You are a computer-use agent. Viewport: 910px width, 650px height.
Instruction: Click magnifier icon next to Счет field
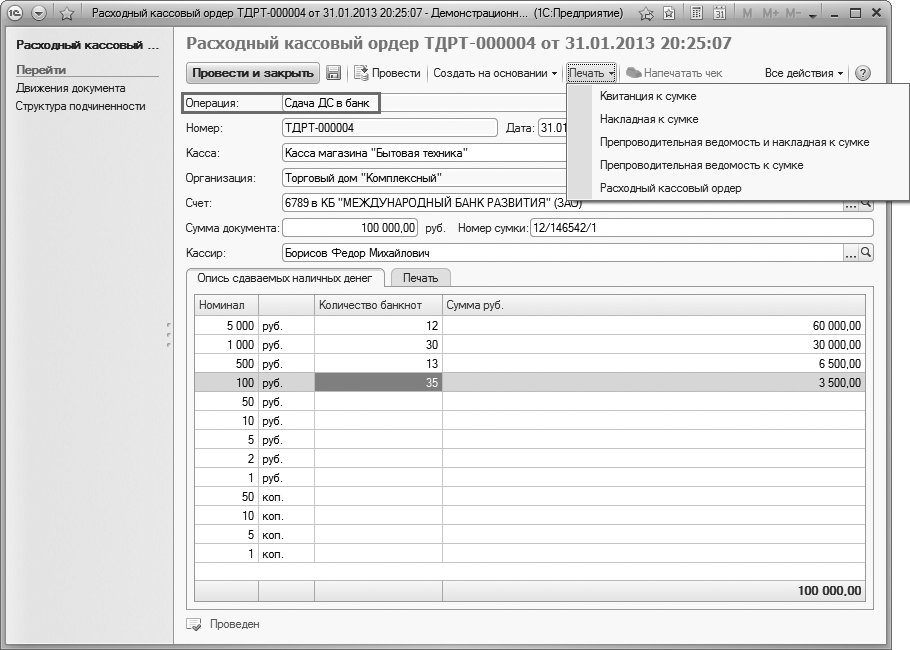point(866,203)
